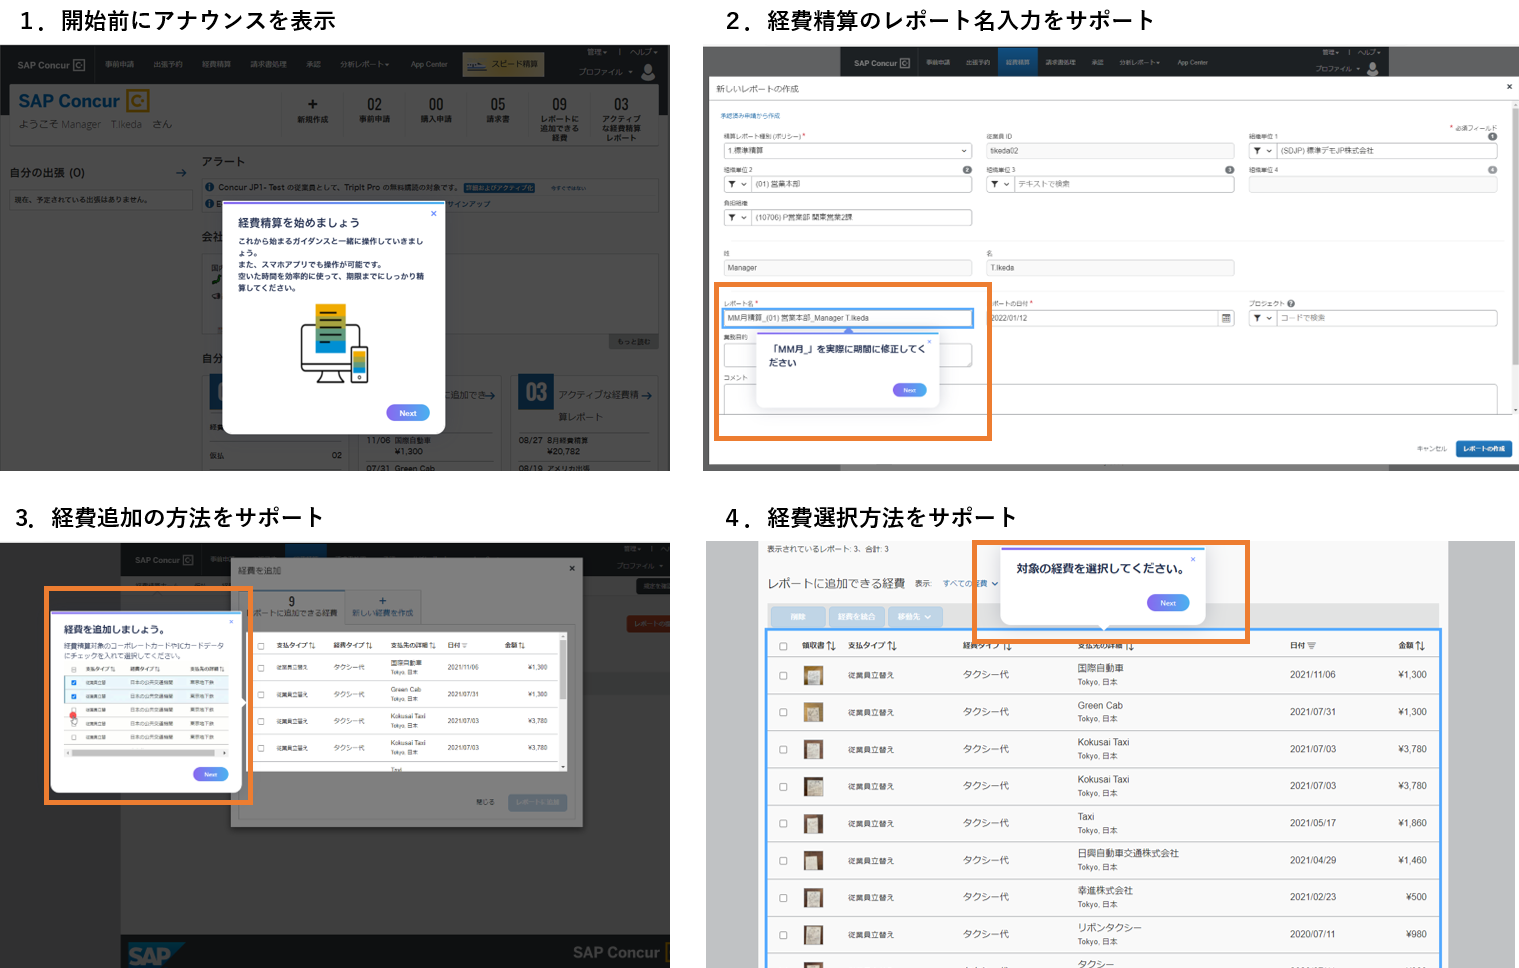Click the SAP Concur logo in panel 1 navbar
This screenshot has height=968, width=1519.
(51, 65)
